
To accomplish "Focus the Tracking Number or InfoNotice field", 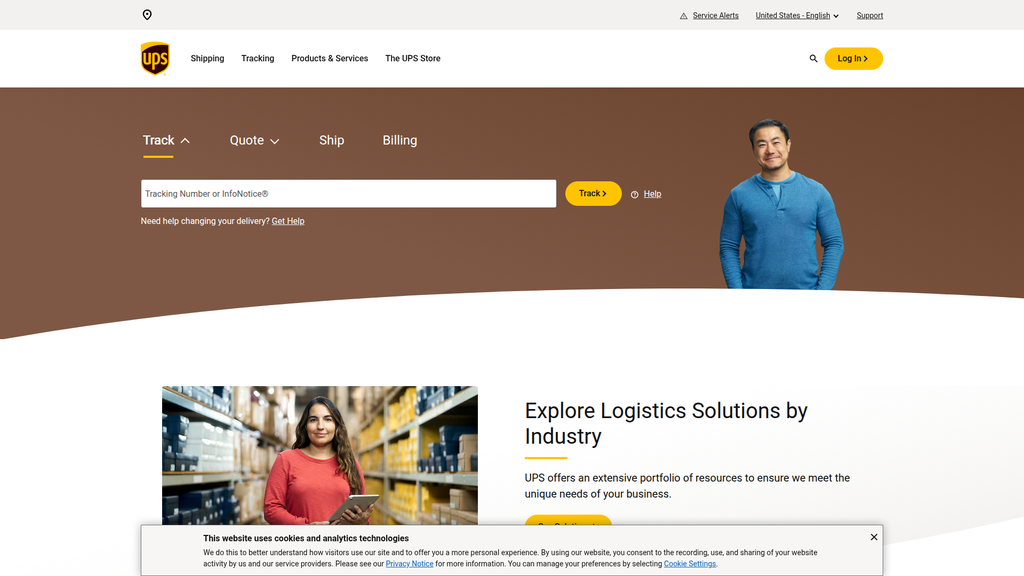I will [349, 194].
